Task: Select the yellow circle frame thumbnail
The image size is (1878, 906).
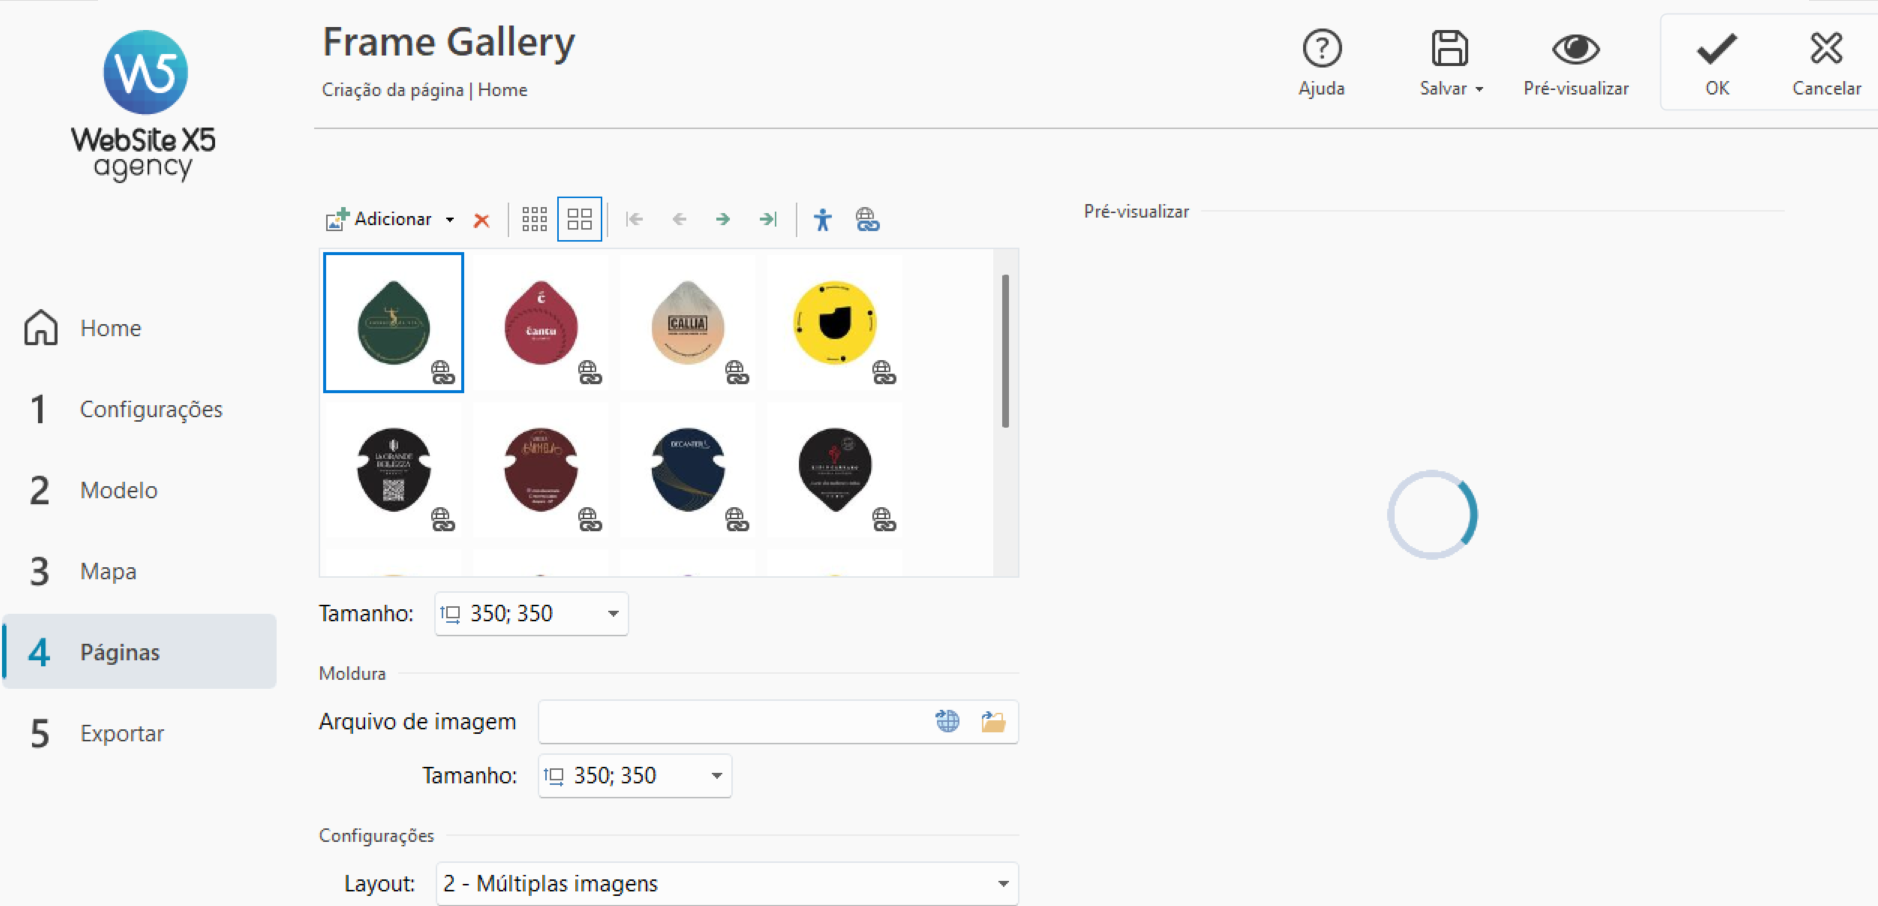Action: pos(835,322)
